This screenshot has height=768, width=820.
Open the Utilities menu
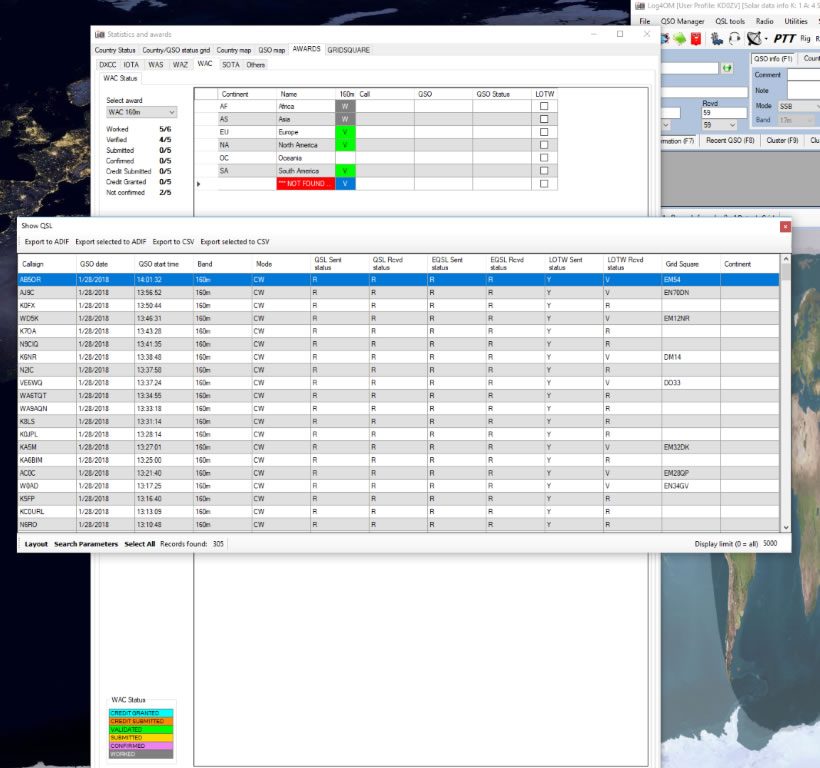point(796,21)
